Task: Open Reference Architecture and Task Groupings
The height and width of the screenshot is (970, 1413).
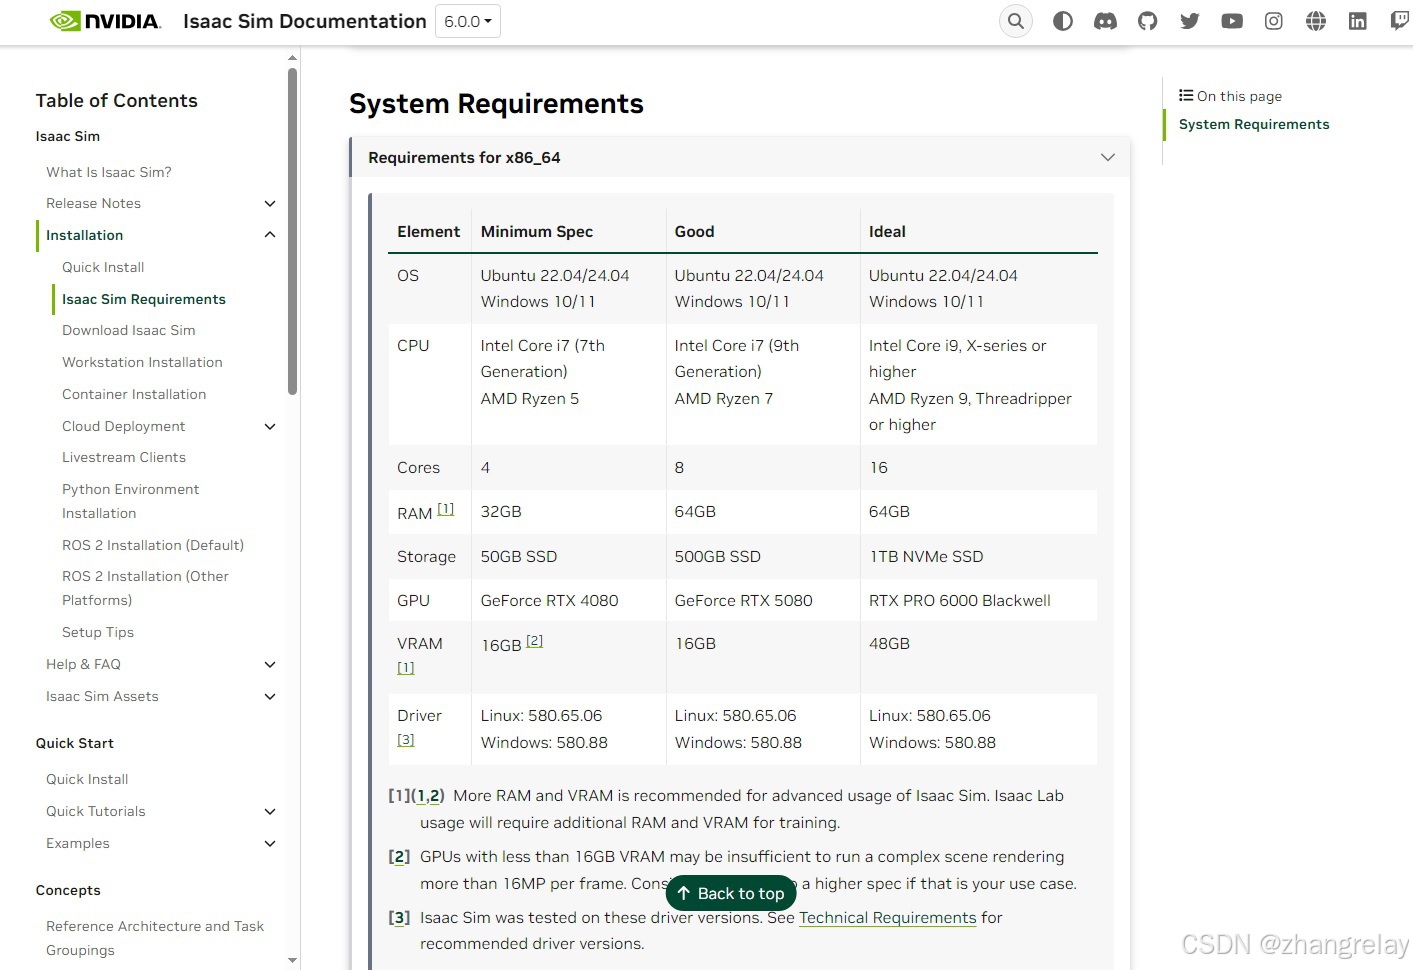Action: (x=155, y=938)
